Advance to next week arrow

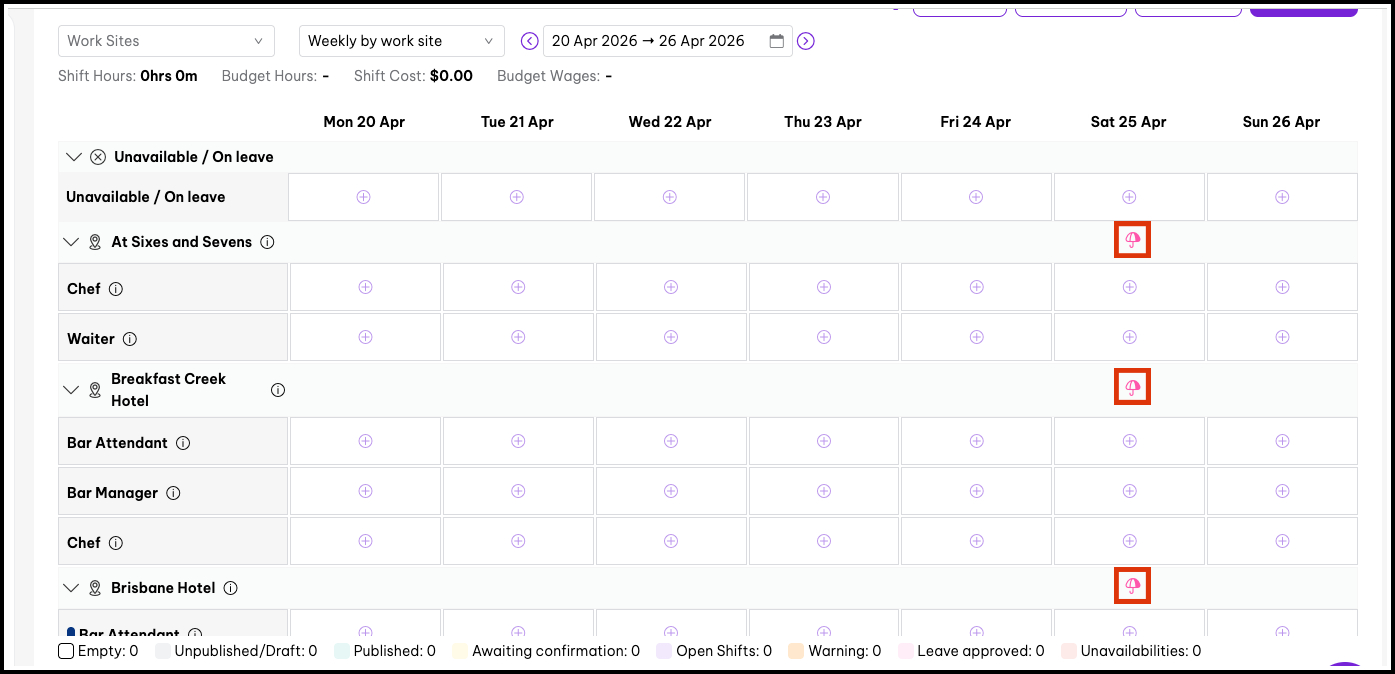click(x=806, y=41)
